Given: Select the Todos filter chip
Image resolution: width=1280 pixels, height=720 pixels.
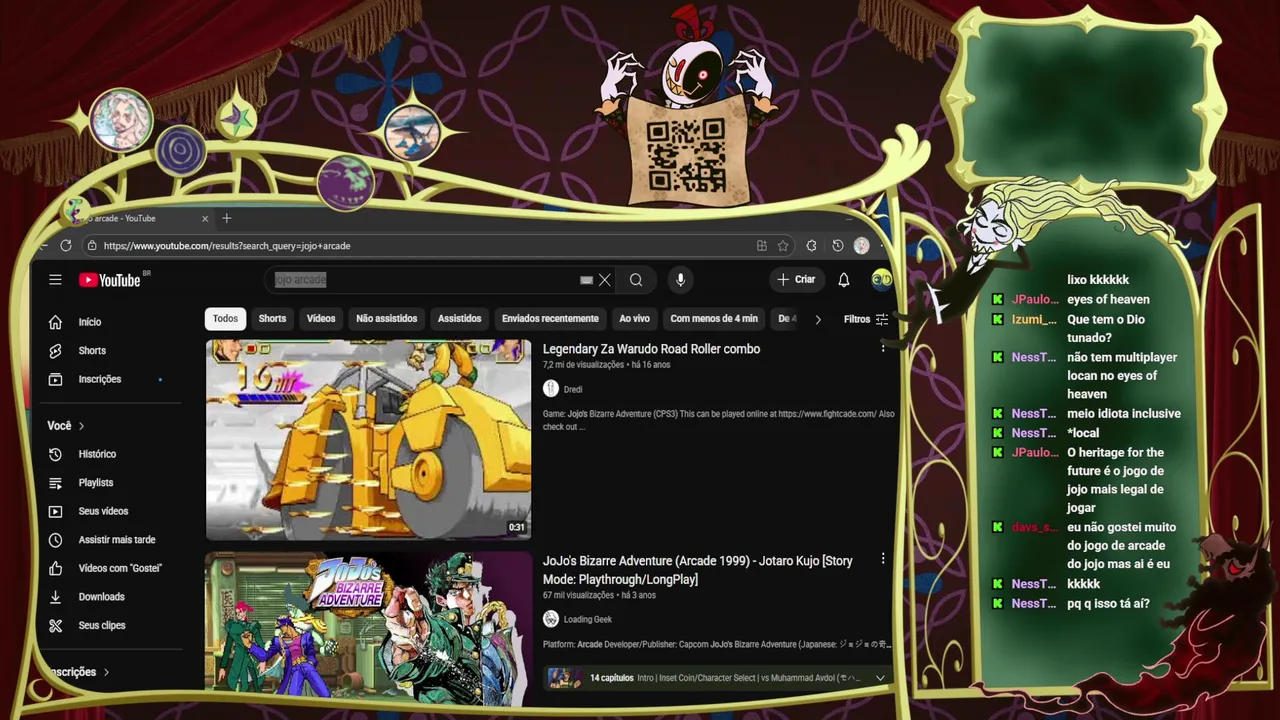Looking at the screenshot, I should [x=225, y=319].
